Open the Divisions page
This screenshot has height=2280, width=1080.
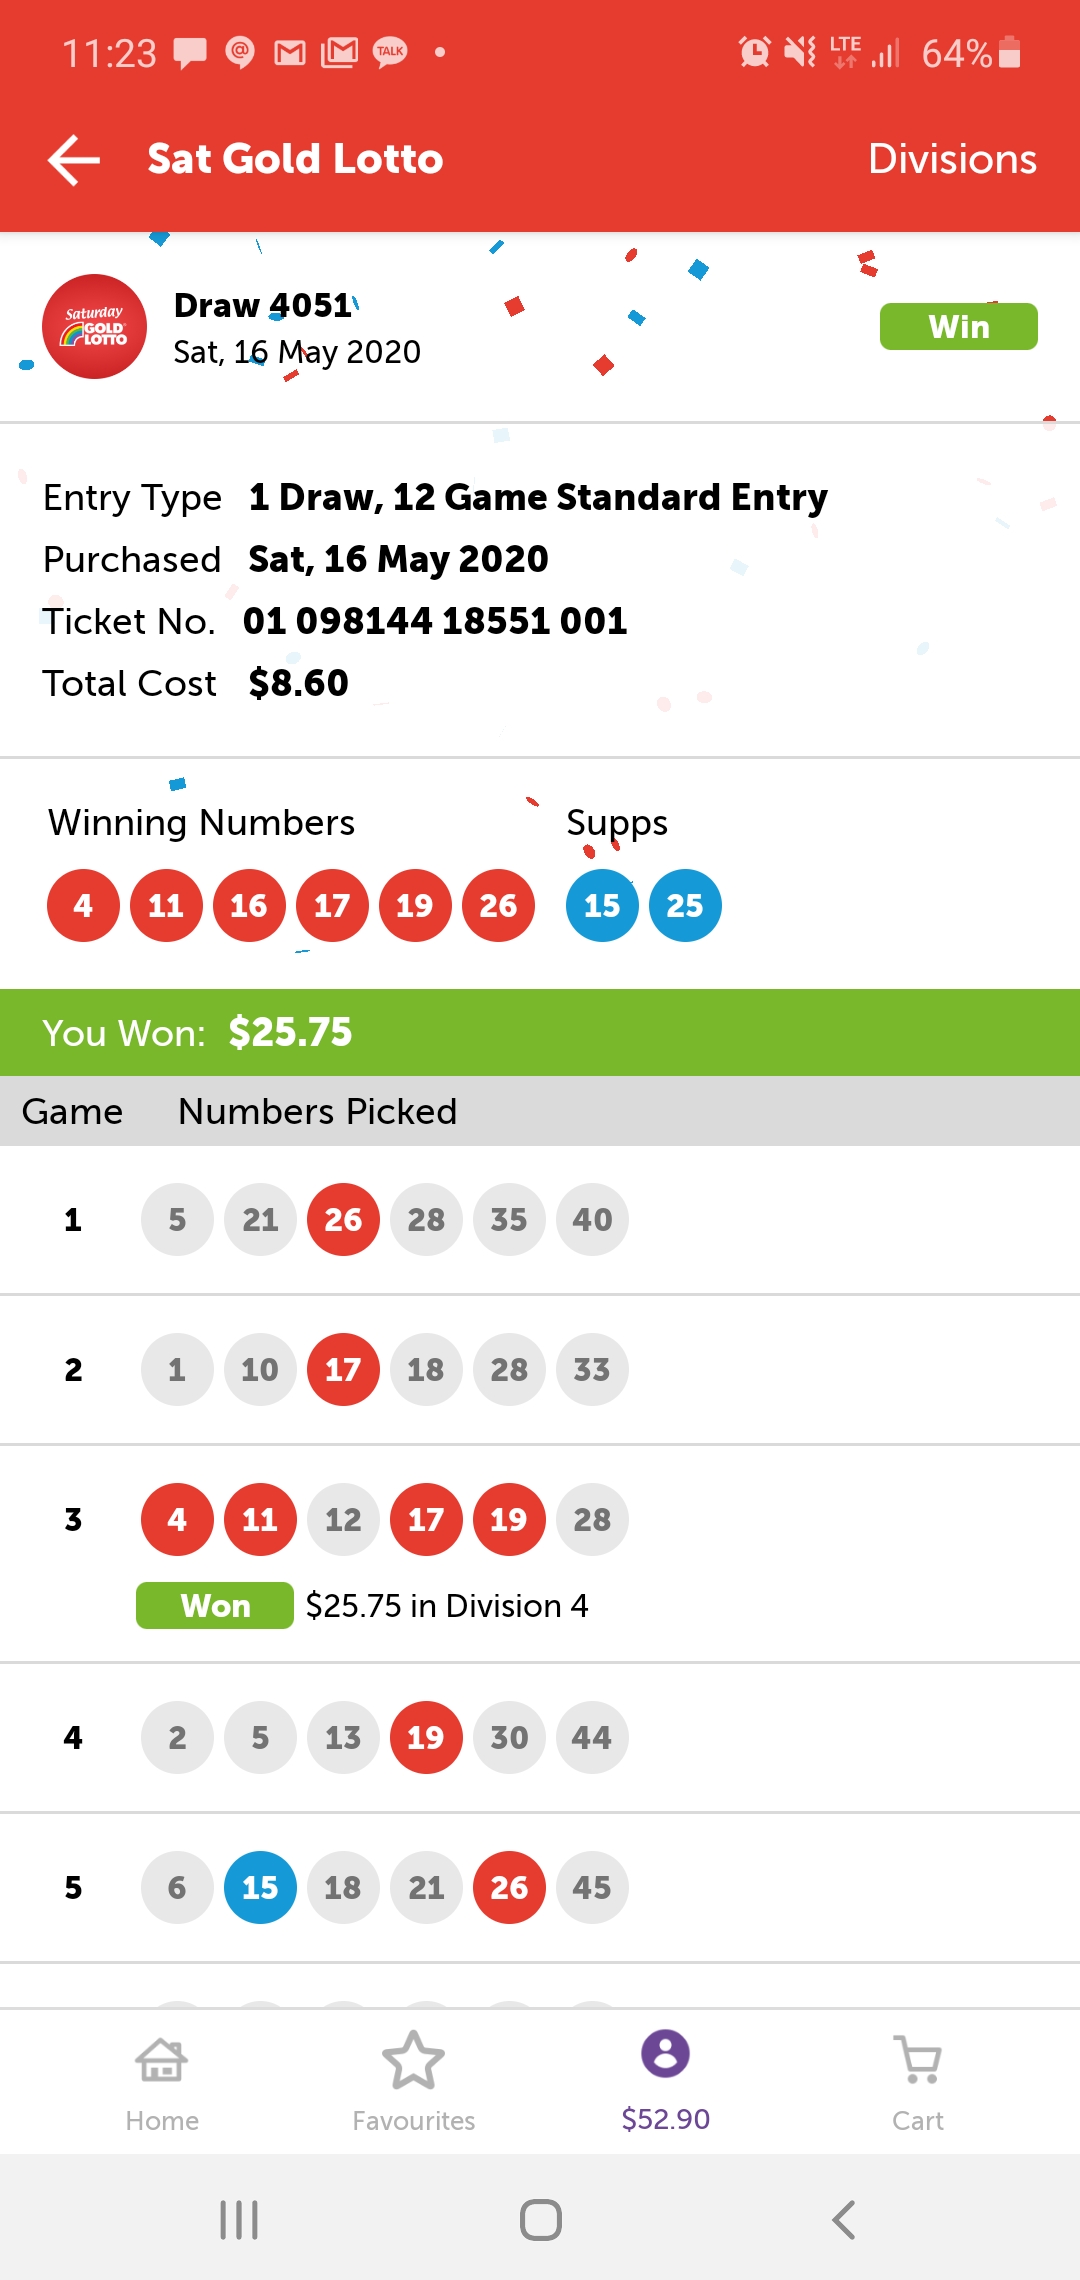coord(951,160)
